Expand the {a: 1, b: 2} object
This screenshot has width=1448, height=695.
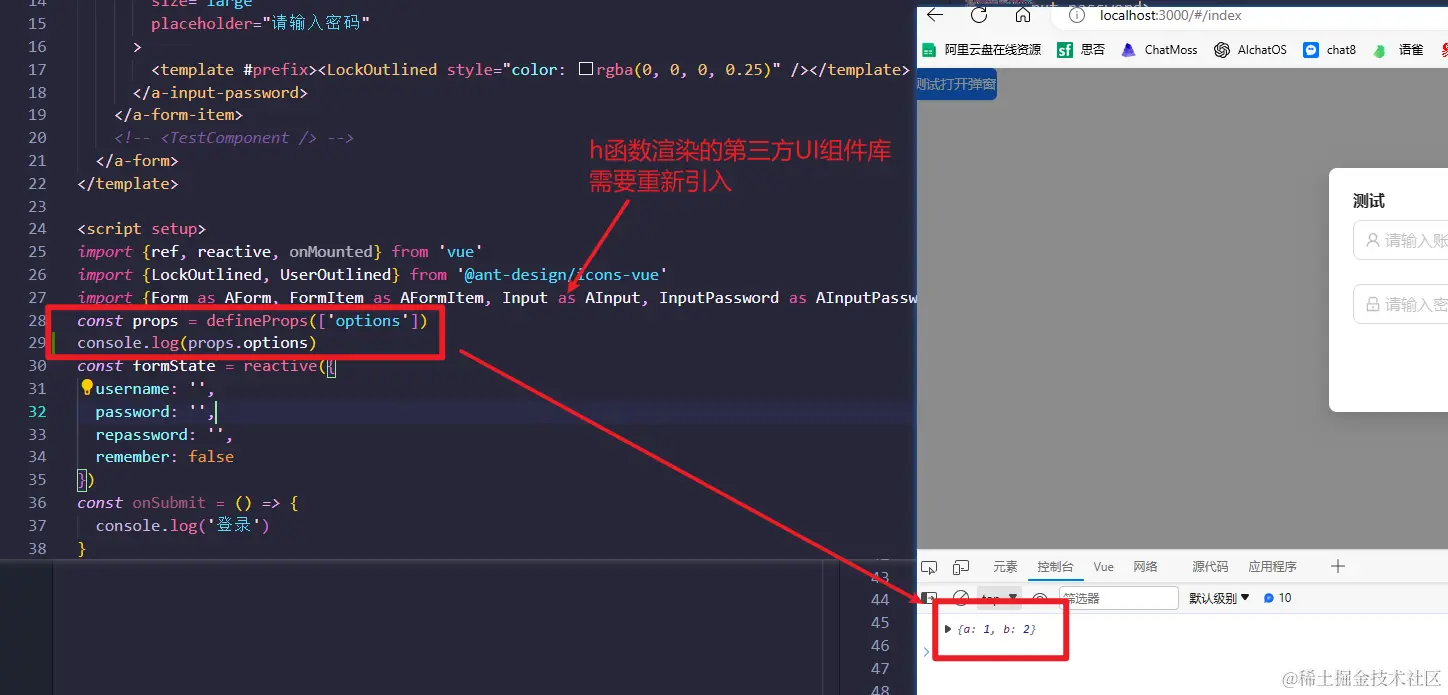pos(948,629)
